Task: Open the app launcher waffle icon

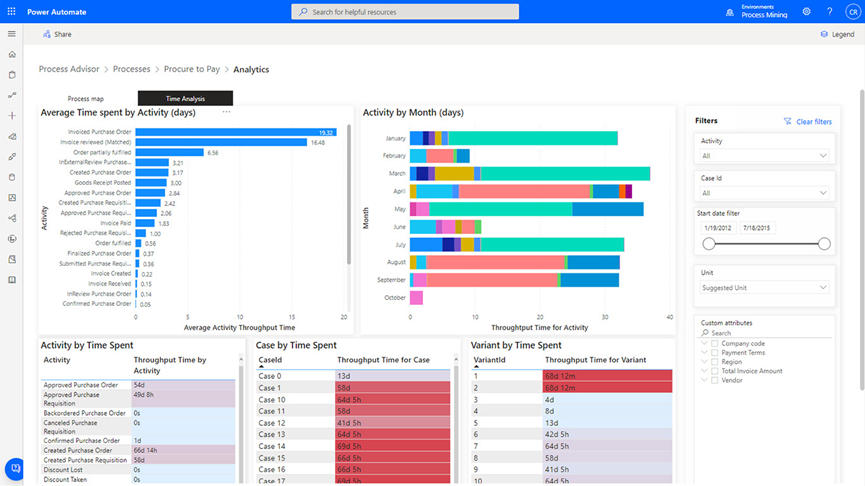Action: pyautogui.click(x=11, y=11)
